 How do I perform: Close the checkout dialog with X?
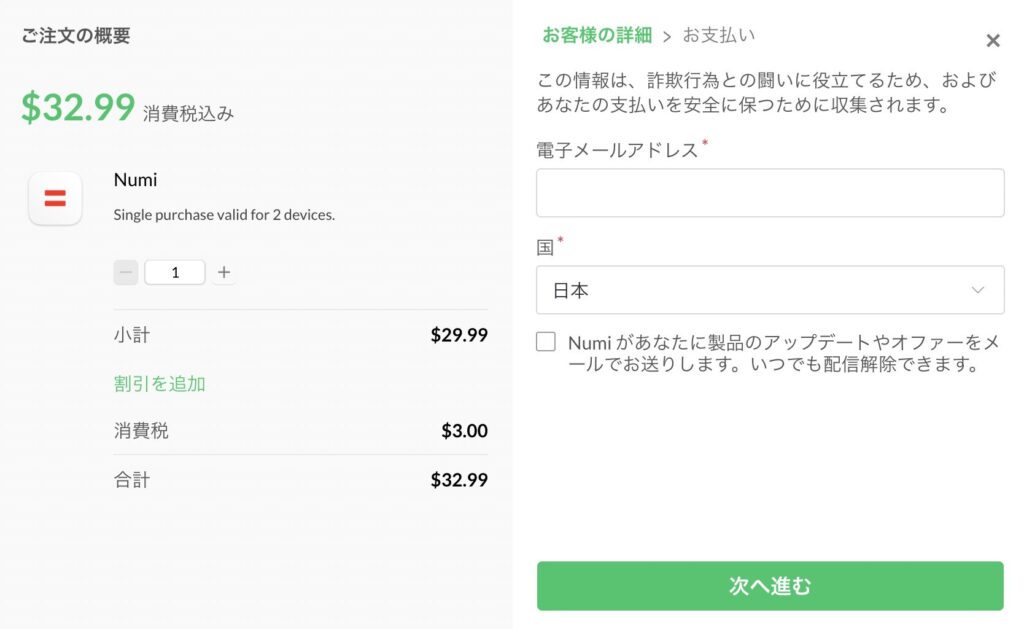(x=993, y=40)
